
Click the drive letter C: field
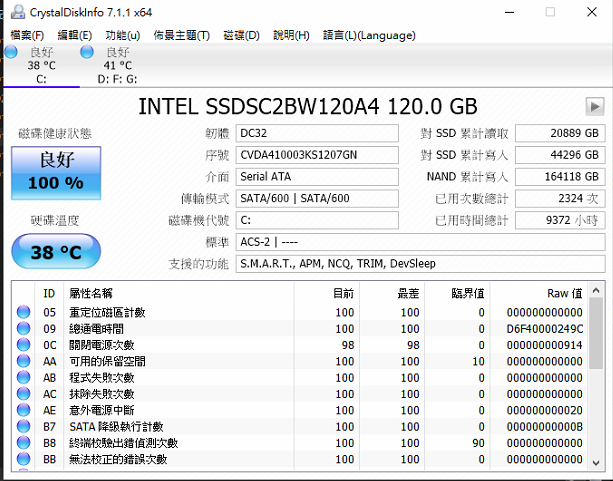point(317,220)
